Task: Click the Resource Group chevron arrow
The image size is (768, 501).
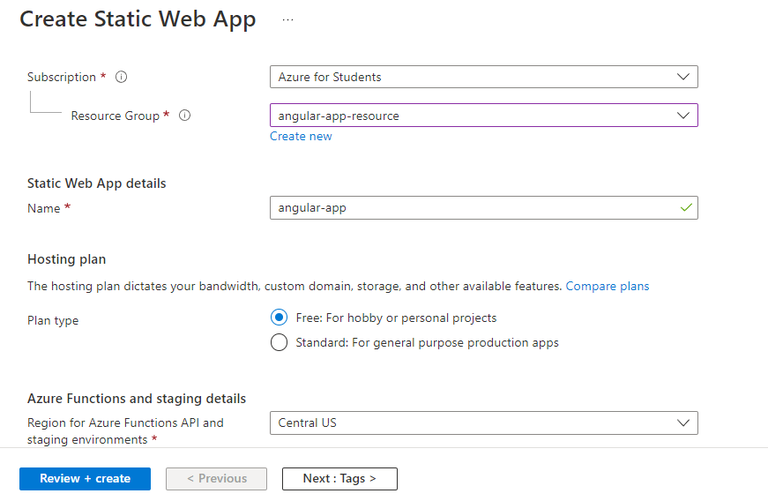Action: (684, 116)
